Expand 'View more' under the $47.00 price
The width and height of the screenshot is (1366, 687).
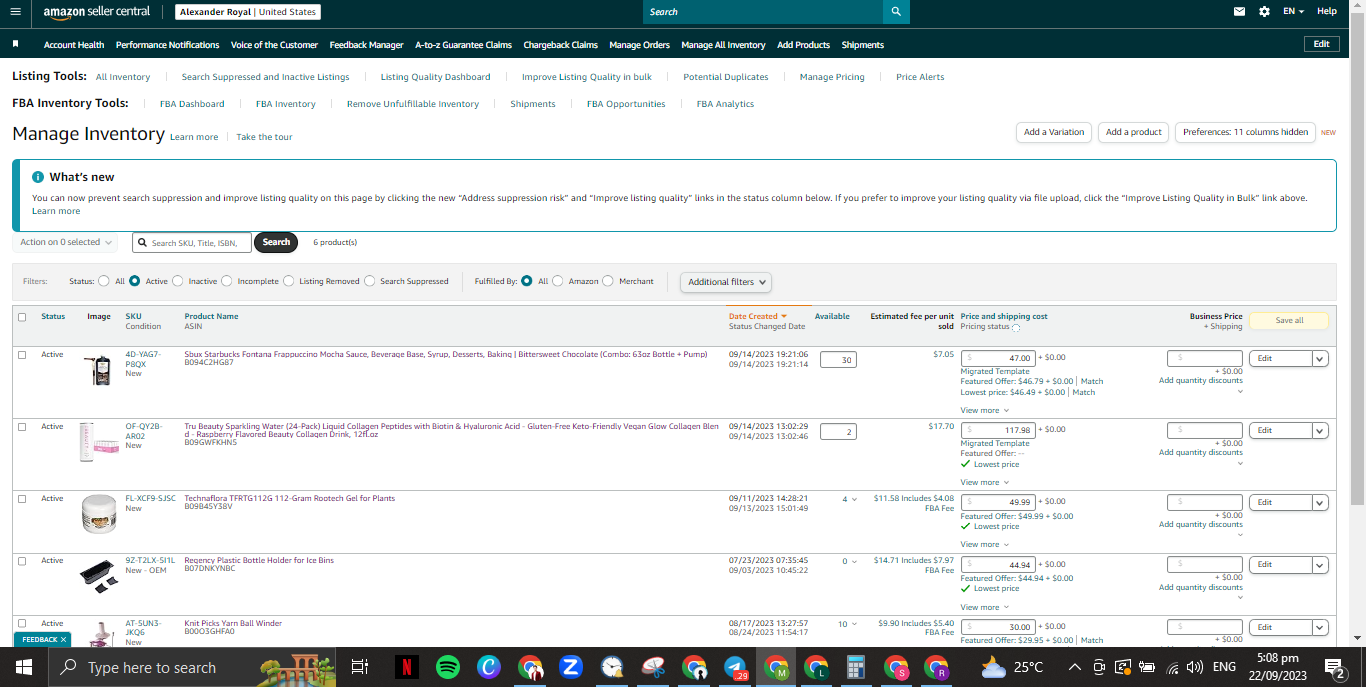[x=985, y=410]
